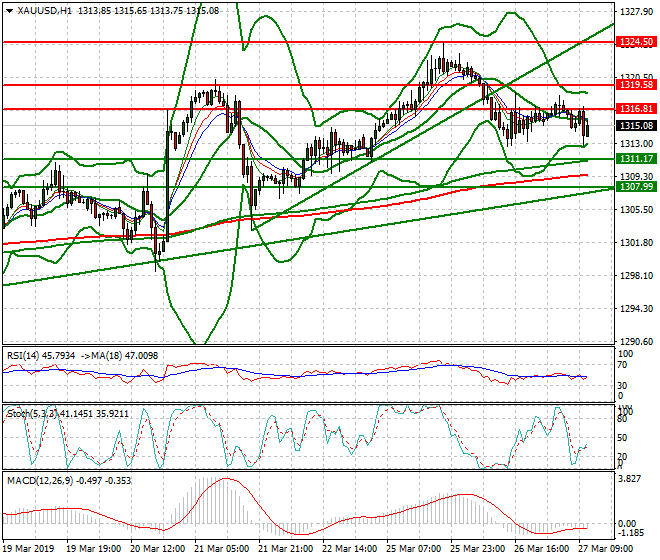
Task: Click the 1290.60 price scale value
Action: coord(637,341)
